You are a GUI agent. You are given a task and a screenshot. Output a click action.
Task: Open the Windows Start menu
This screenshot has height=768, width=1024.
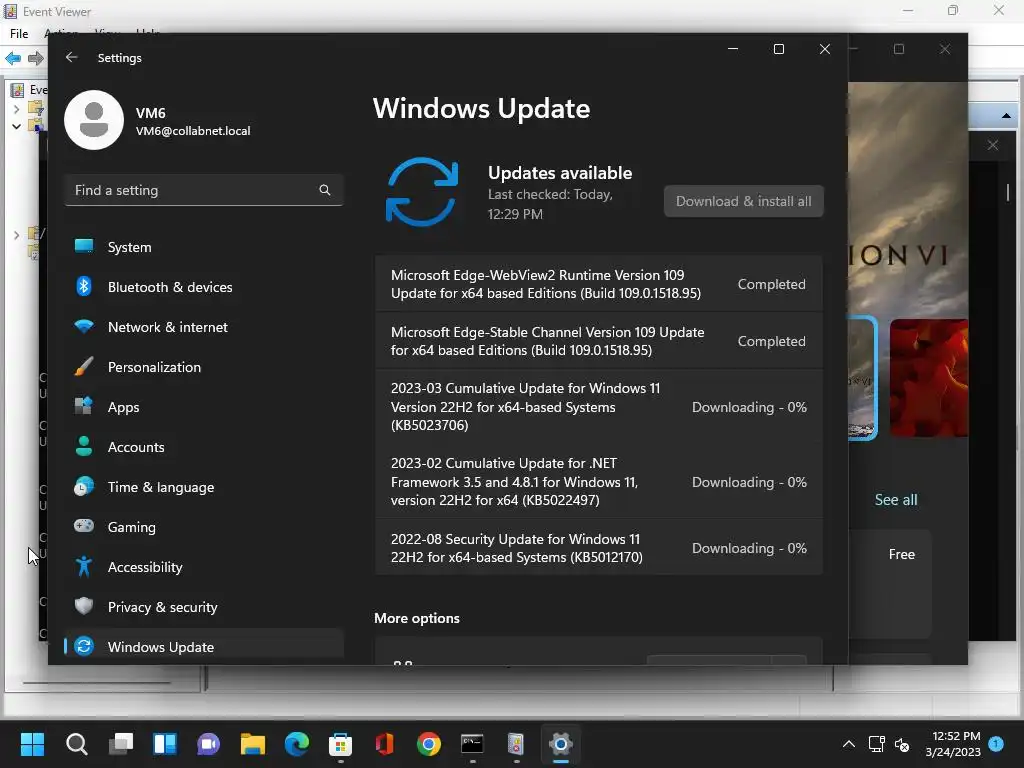click(x=32, y=744)
